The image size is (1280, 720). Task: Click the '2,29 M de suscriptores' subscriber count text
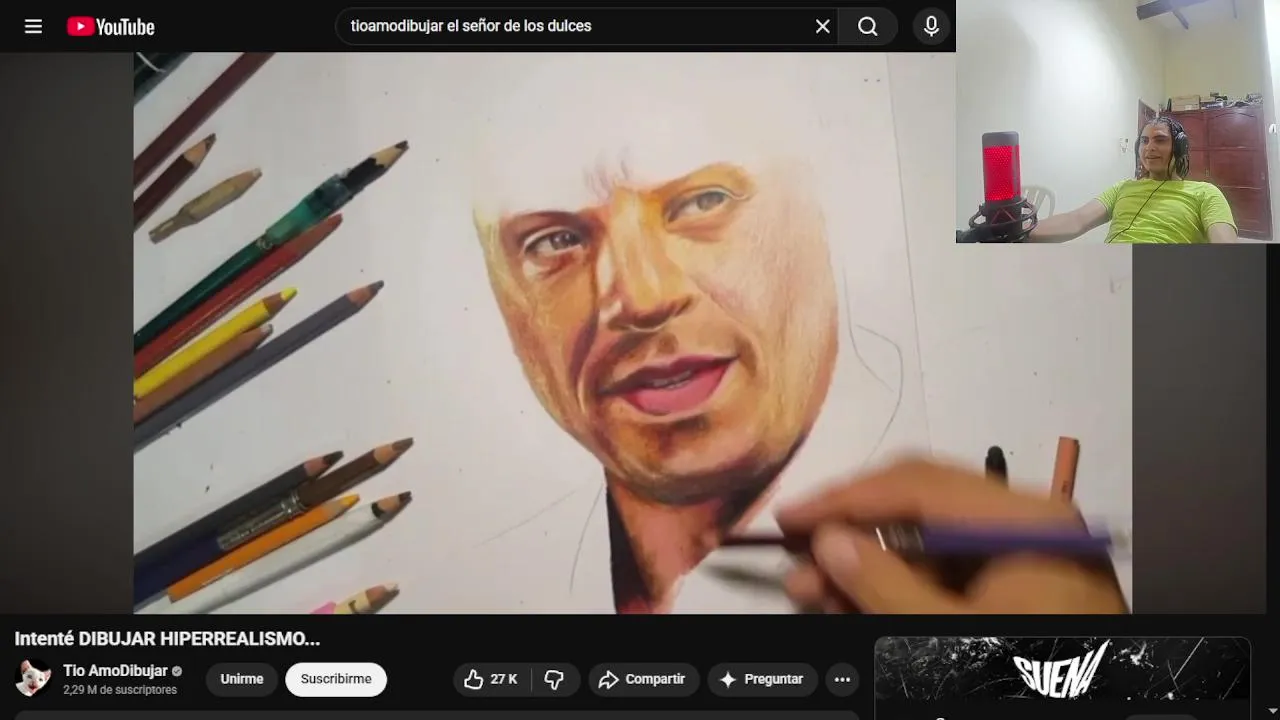[120, 690]
